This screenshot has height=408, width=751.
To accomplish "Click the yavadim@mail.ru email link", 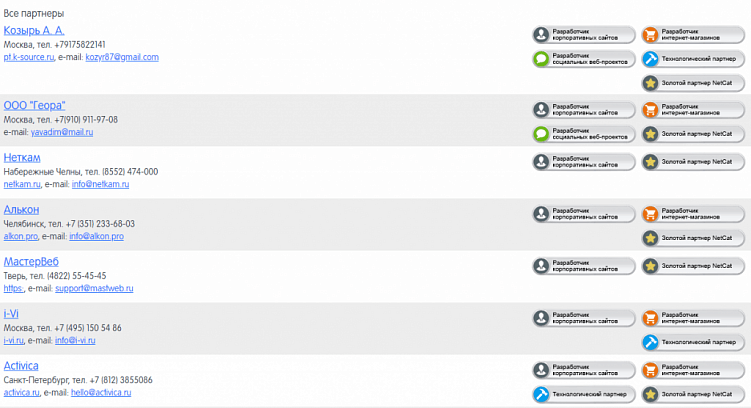I will 61,132.
